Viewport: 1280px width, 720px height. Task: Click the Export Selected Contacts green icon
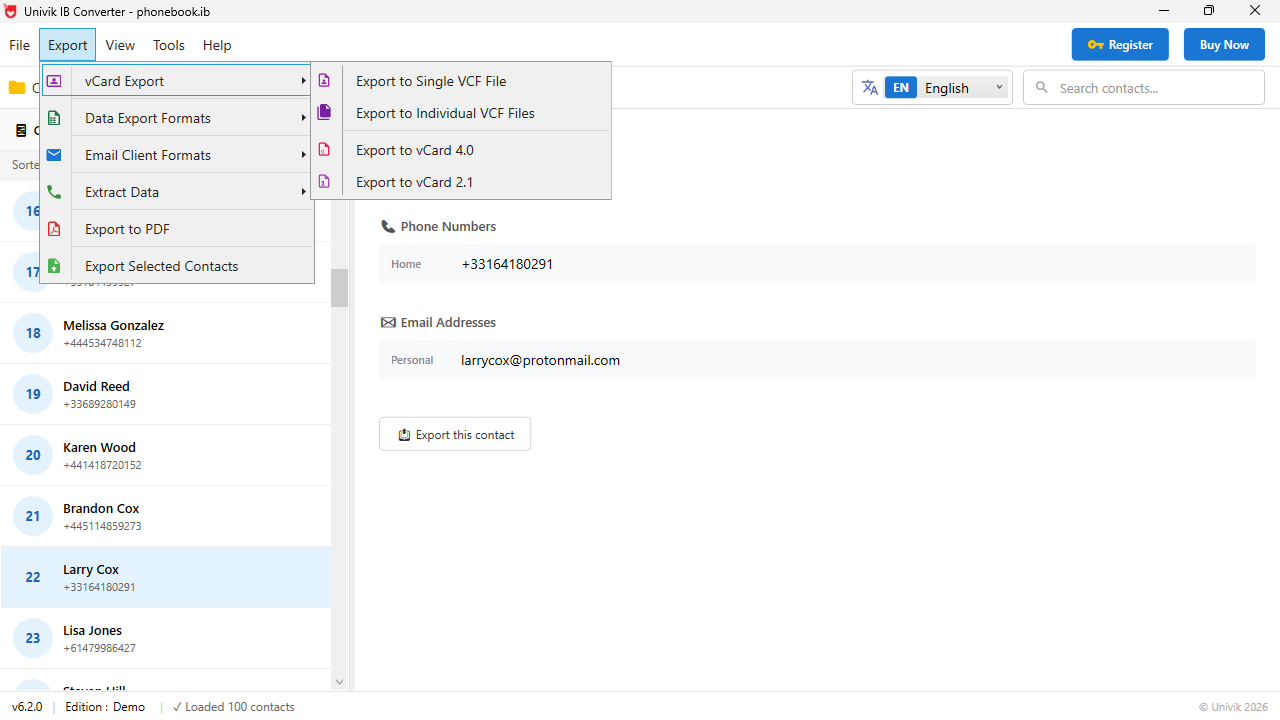[54, 265]
